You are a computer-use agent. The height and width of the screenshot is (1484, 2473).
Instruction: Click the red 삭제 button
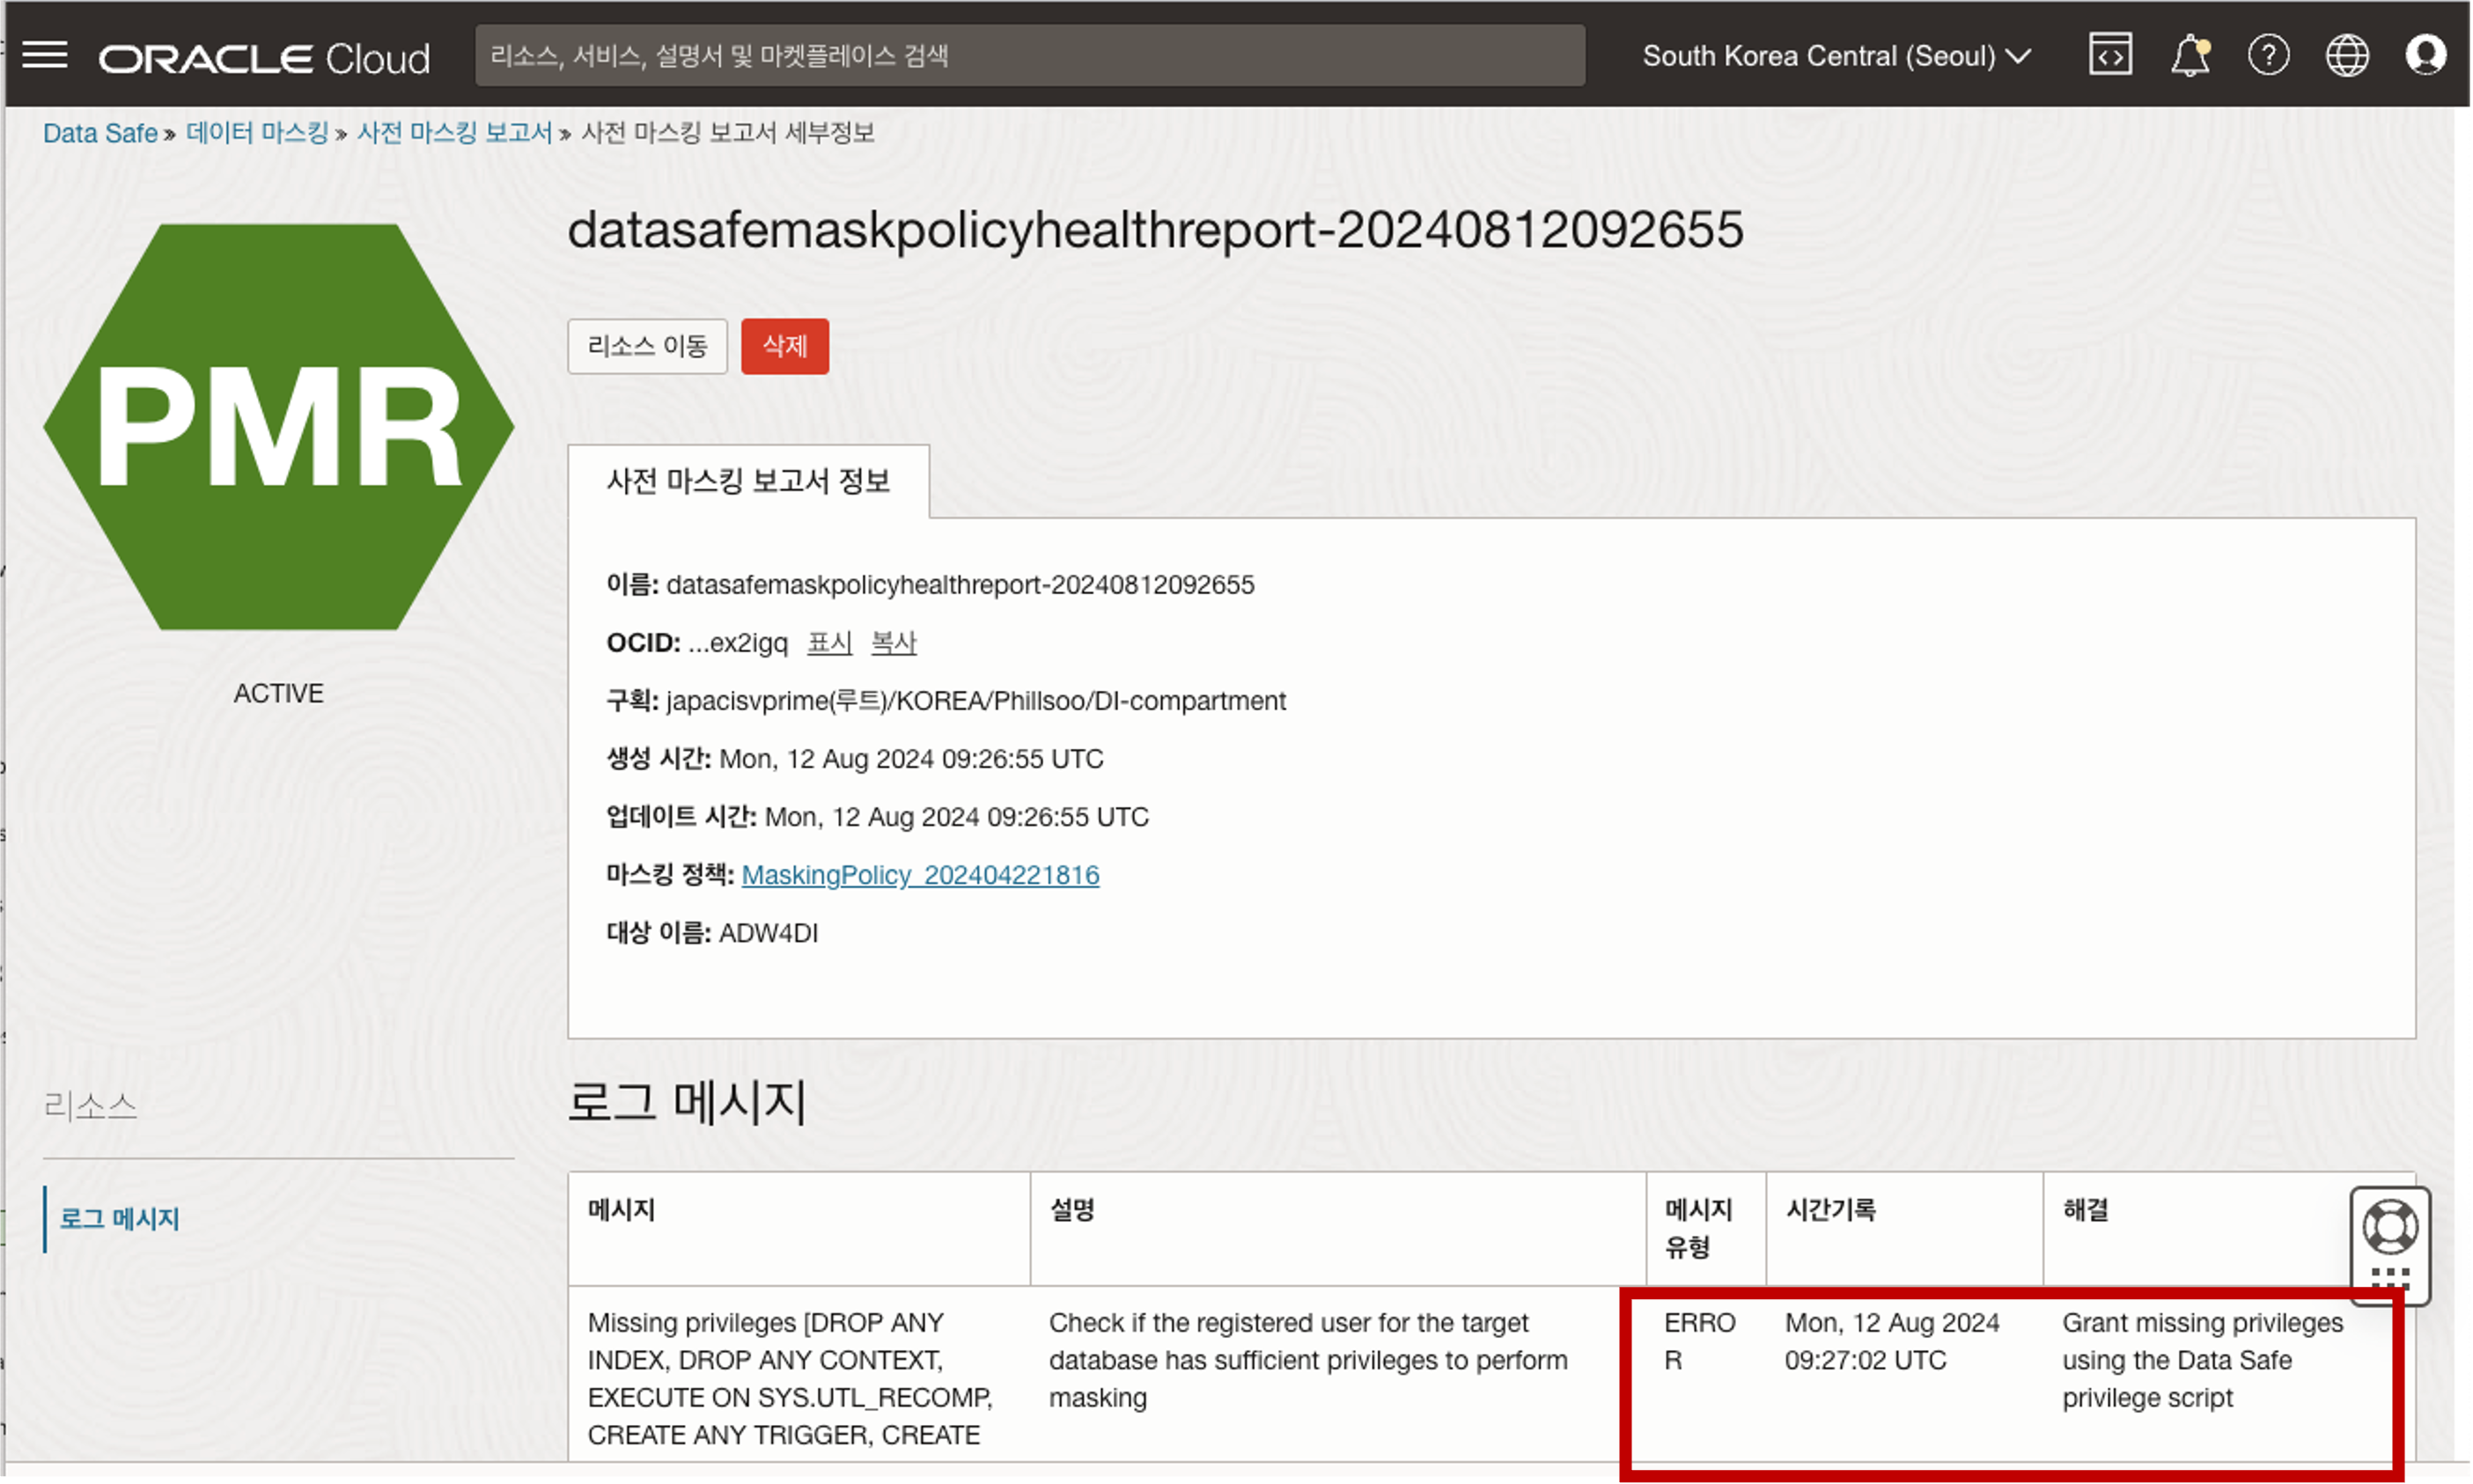click(x=785, y=346)
